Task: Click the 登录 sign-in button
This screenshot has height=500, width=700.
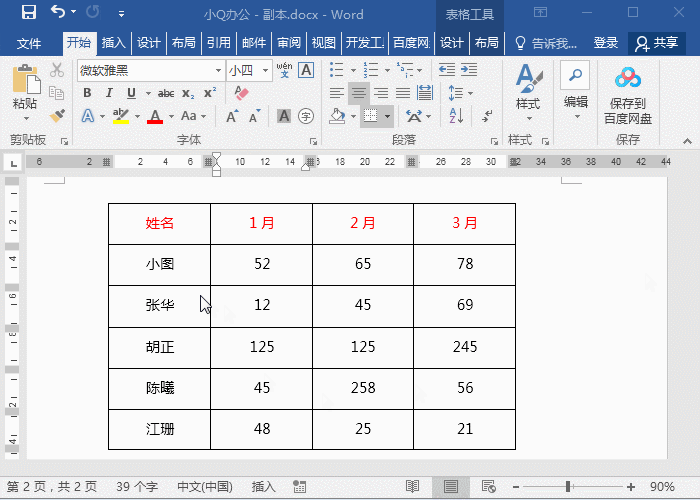Action: coord(605,43)
